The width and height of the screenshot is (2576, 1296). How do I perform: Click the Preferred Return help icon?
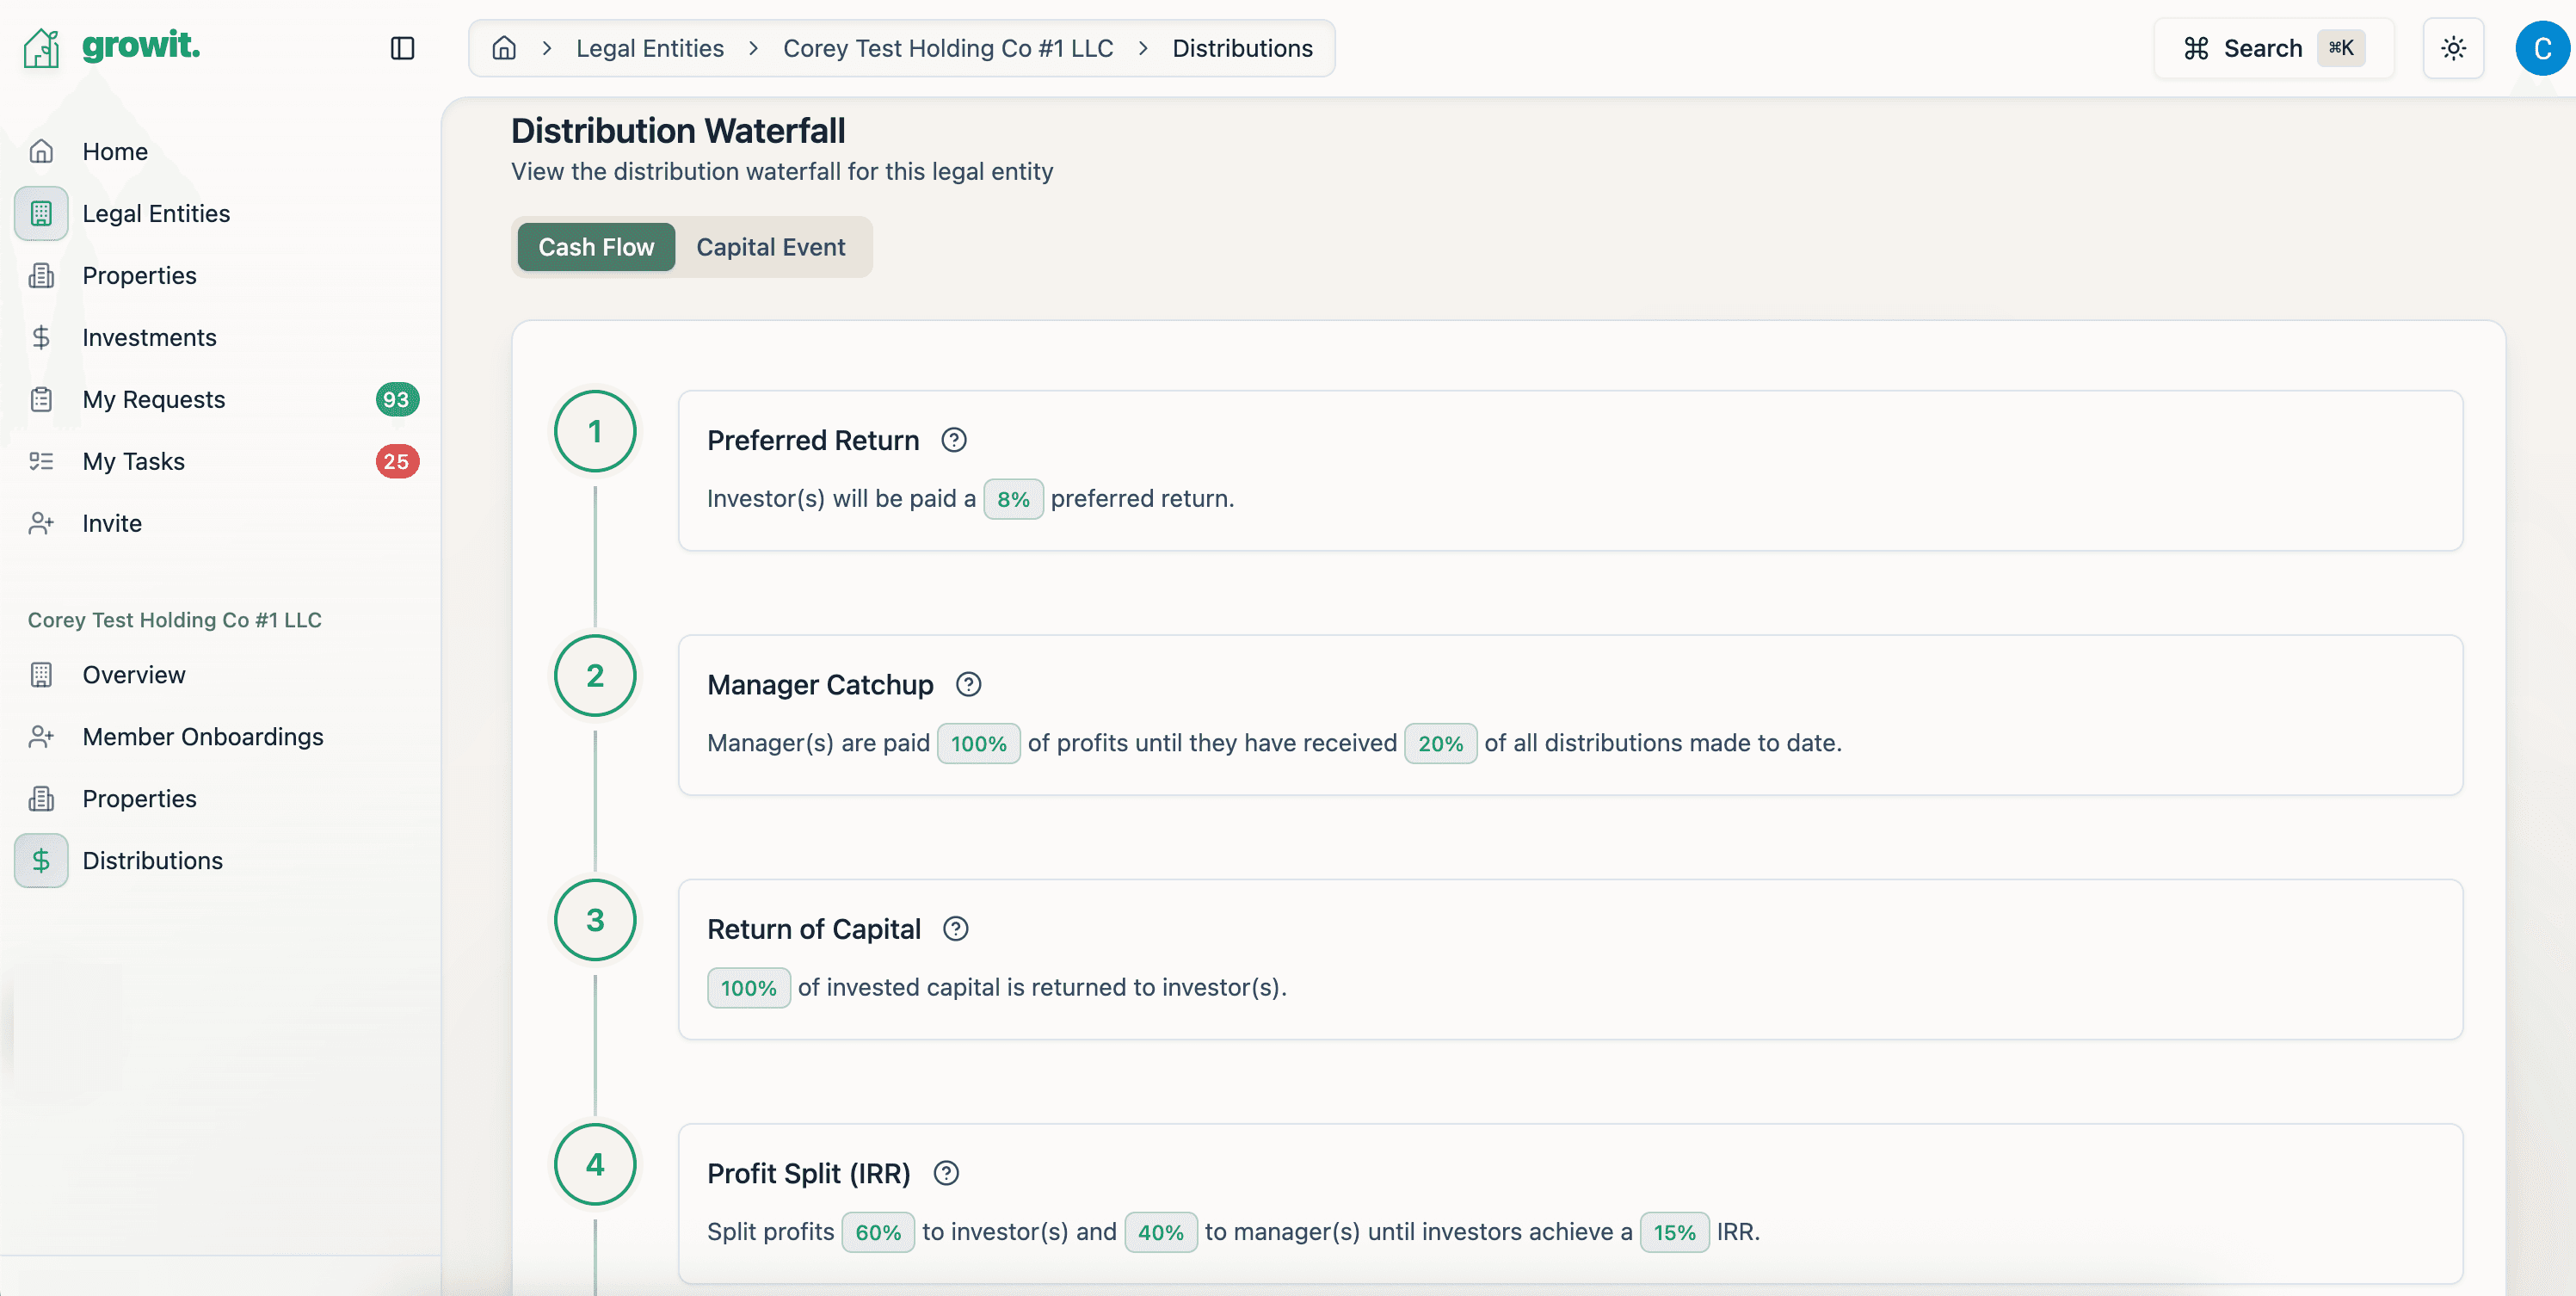click(954, 440)
